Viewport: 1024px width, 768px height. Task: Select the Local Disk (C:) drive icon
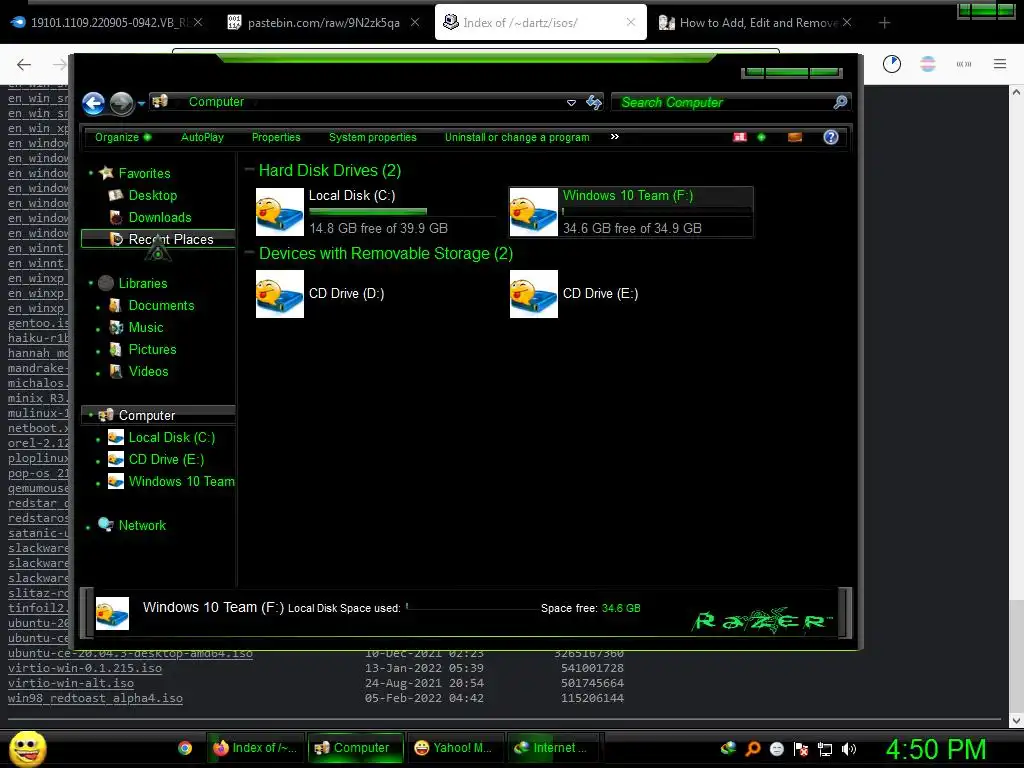tap(280, 212)
